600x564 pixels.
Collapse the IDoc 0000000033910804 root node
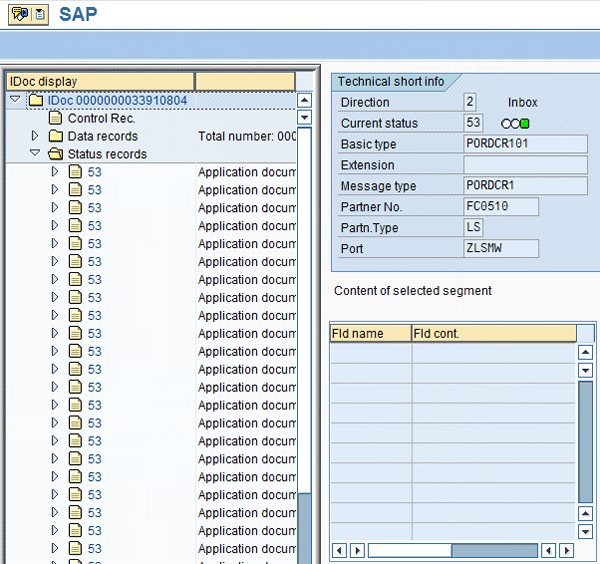coord(15,101)
